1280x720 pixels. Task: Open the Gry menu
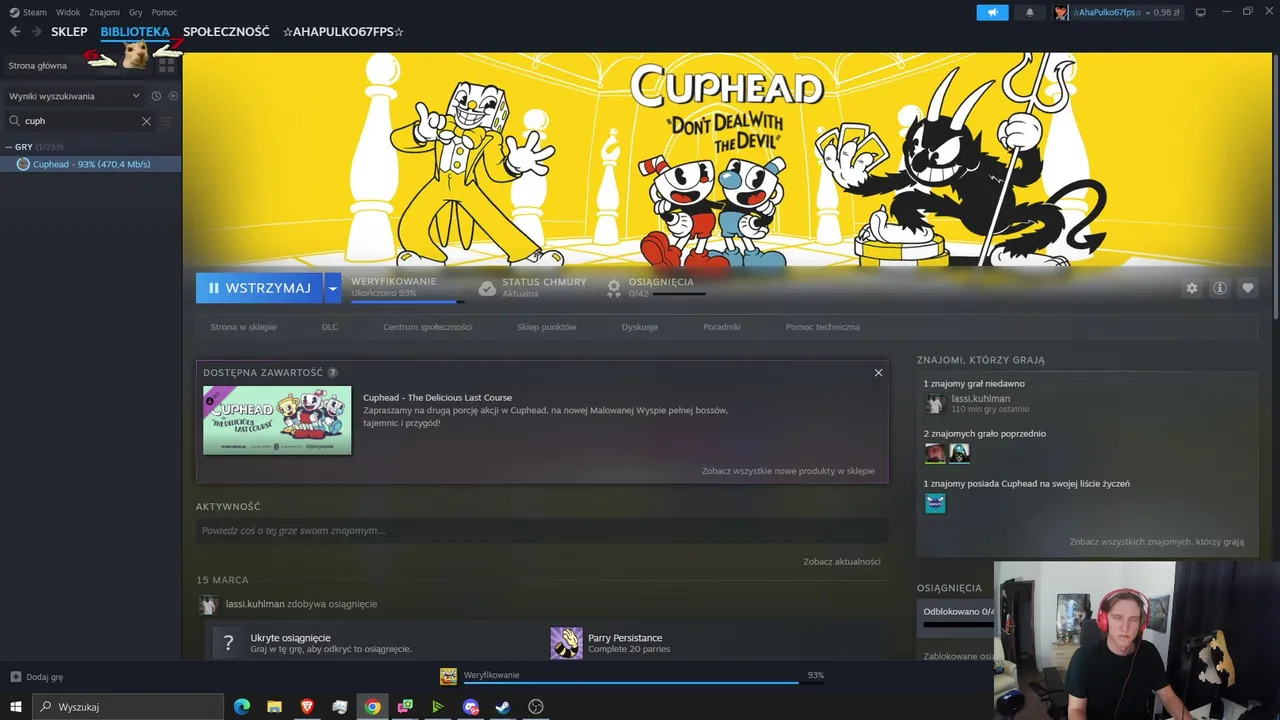[x=136, y=12]
